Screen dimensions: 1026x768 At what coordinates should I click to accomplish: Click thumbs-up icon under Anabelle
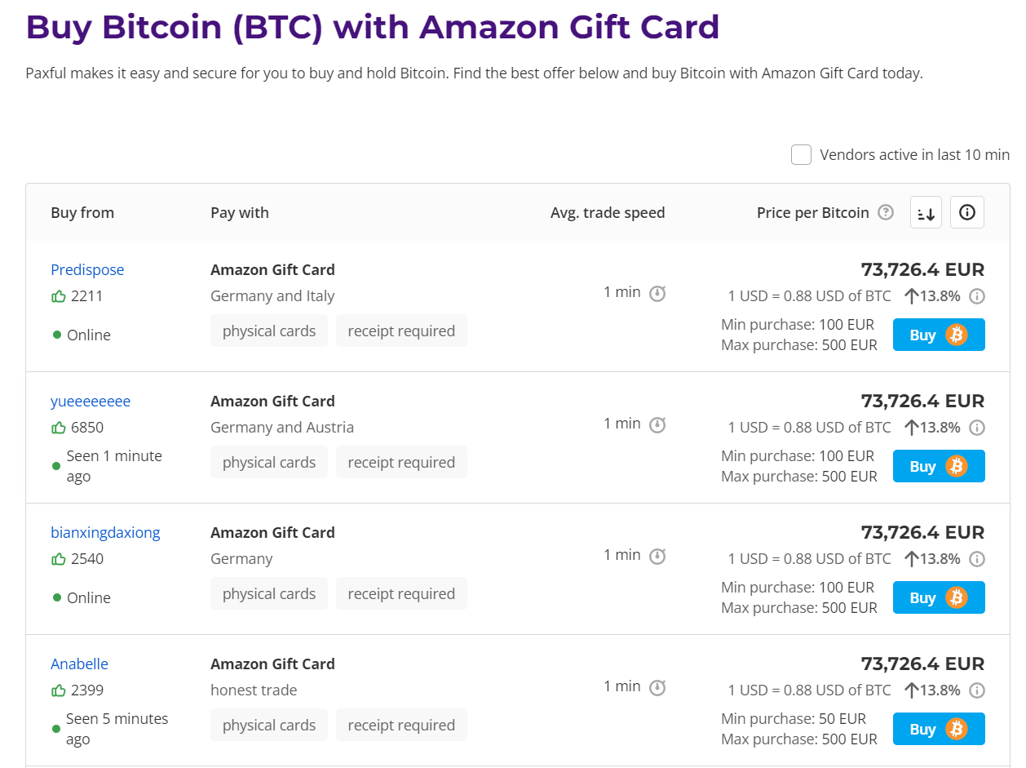pyautogui.click(x=58, y=691)
